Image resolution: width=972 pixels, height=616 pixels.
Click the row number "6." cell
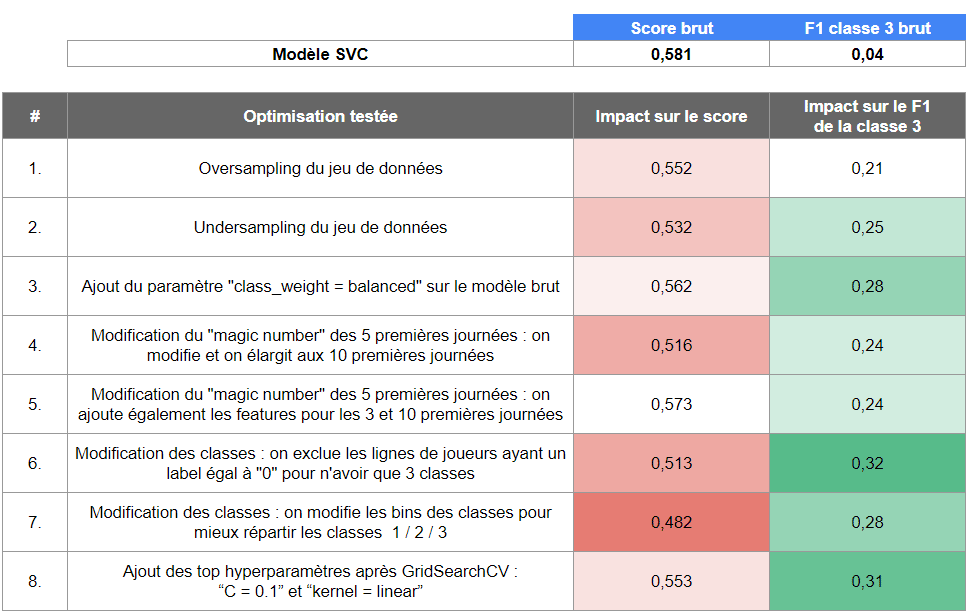coord(35,463)
